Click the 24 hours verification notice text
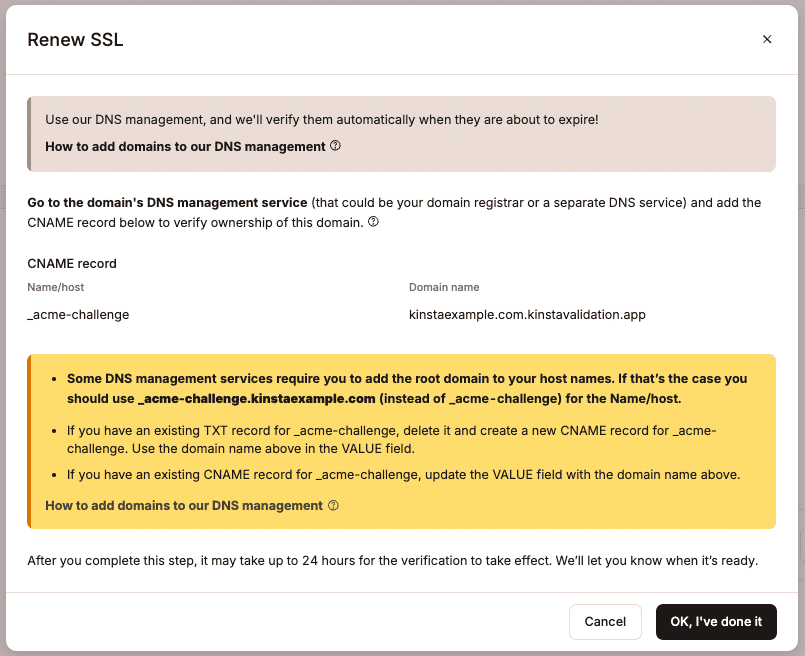The image size is (805, 656). 393,560
